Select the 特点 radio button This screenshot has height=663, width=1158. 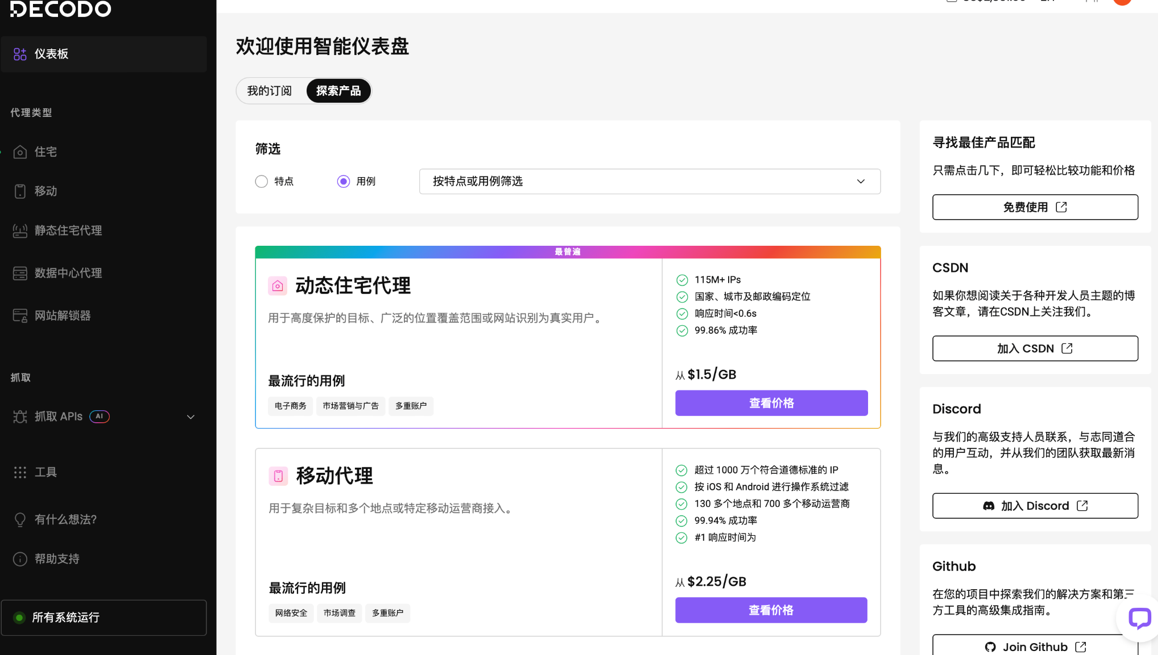[262, 182]
